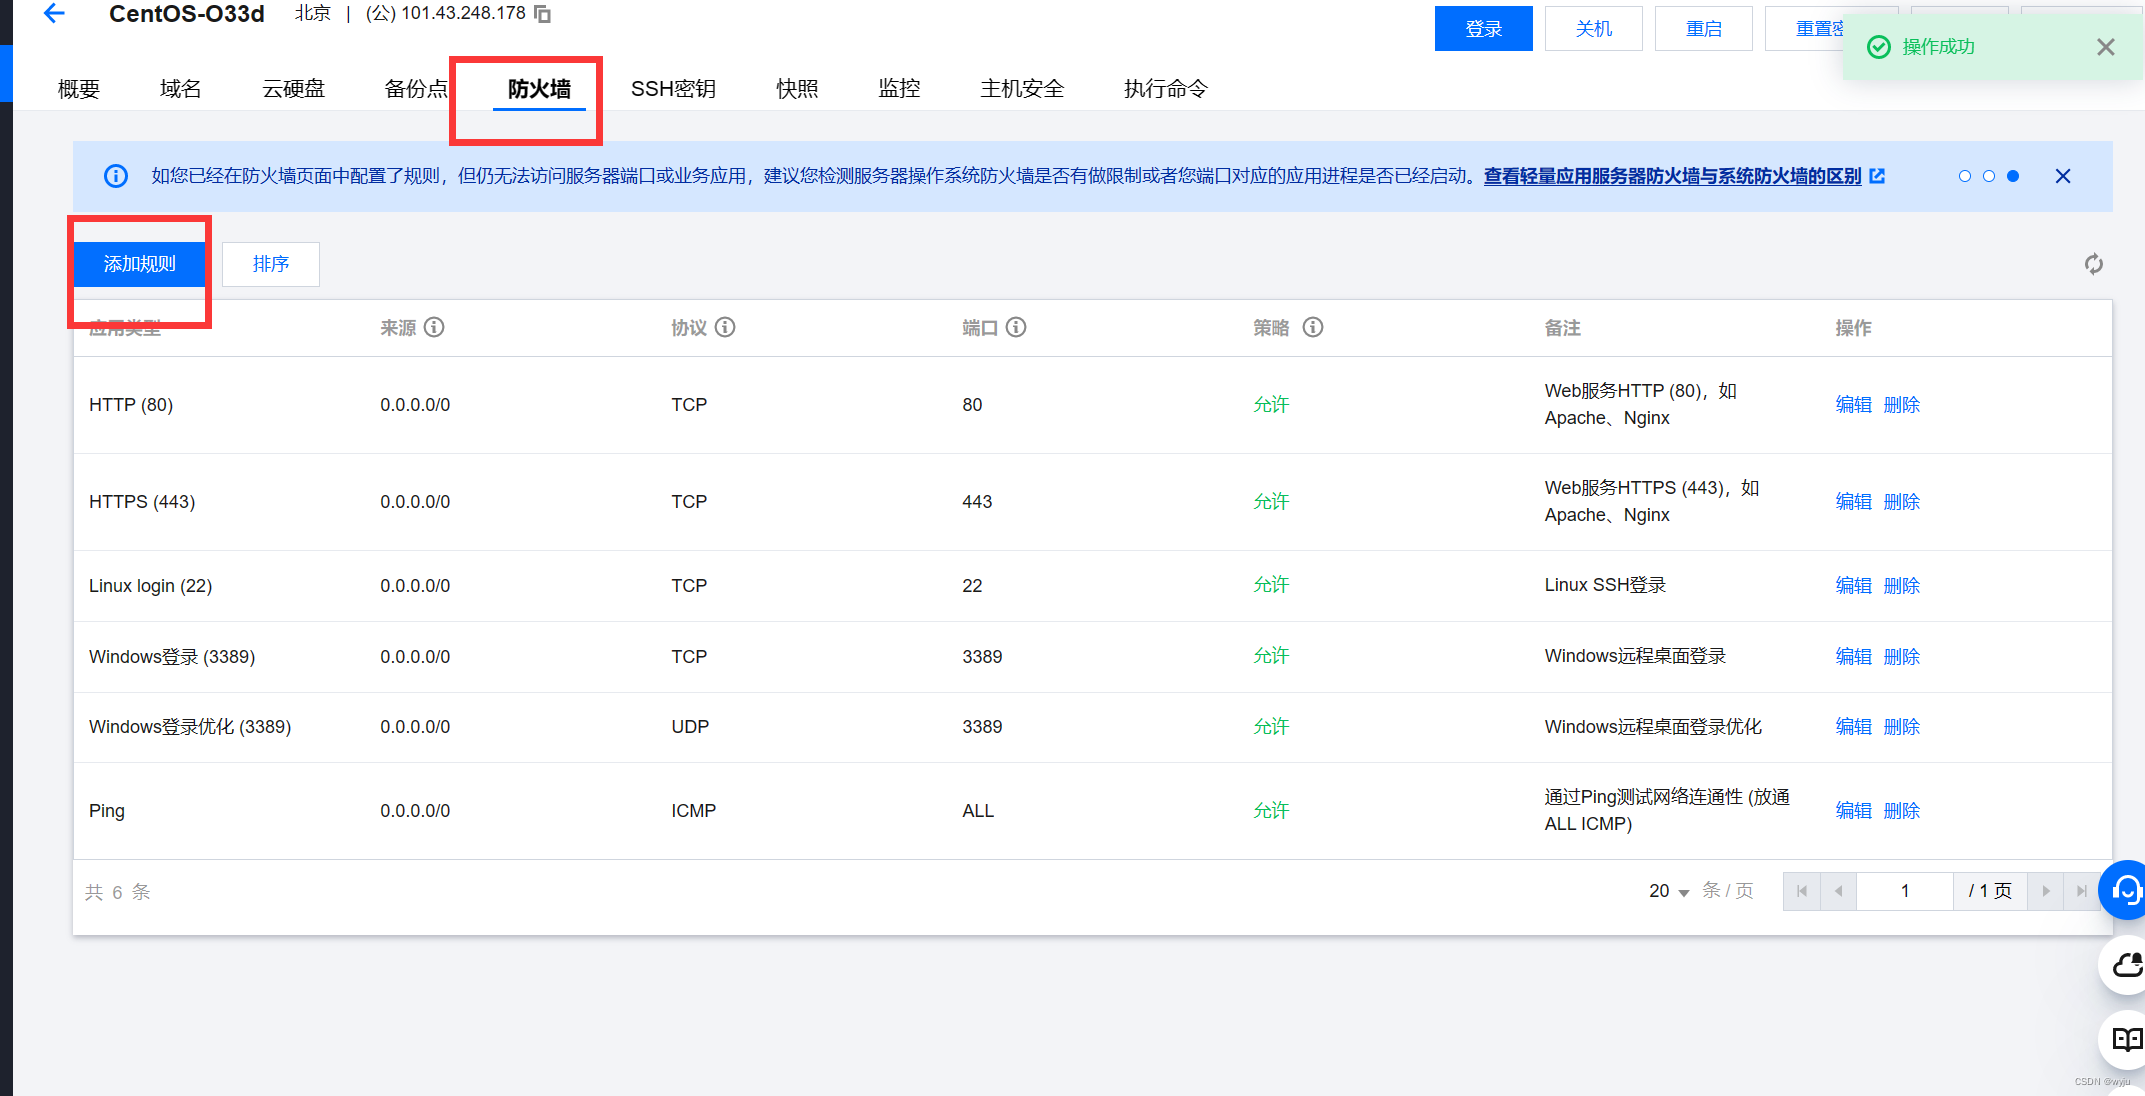Jump to first page of rules

click(1801, 891)
